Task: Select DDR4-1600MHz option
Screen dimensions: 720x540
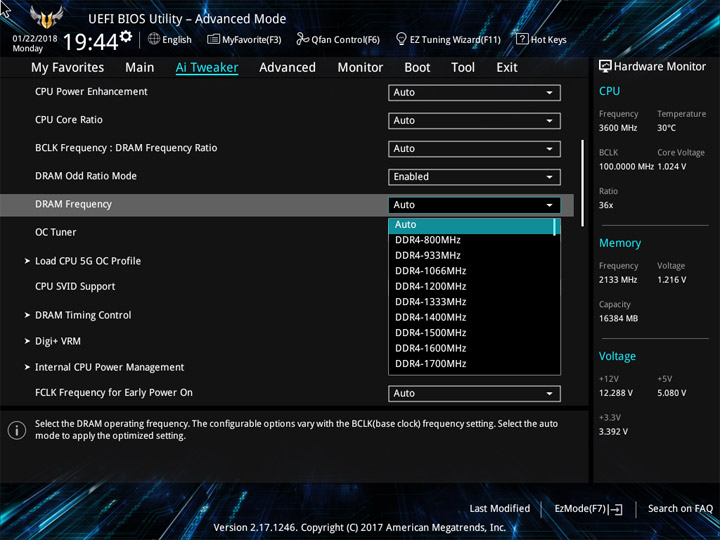Action: click(x=472, y=349)
